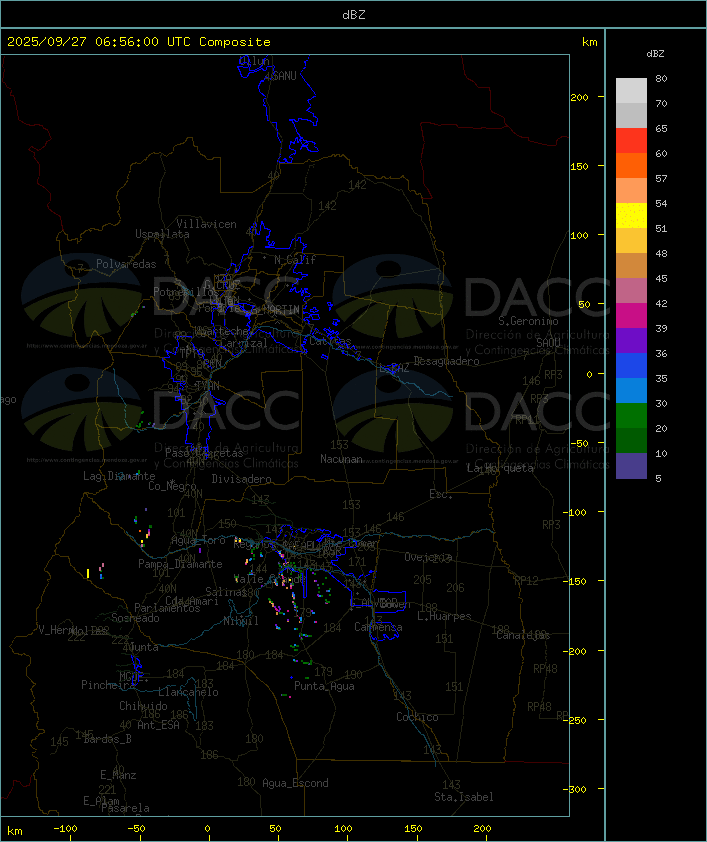The height and width of the screenshot is (842, 707).
Task: Click the Bardas_B map label
Action: click(x=107, y=739)
